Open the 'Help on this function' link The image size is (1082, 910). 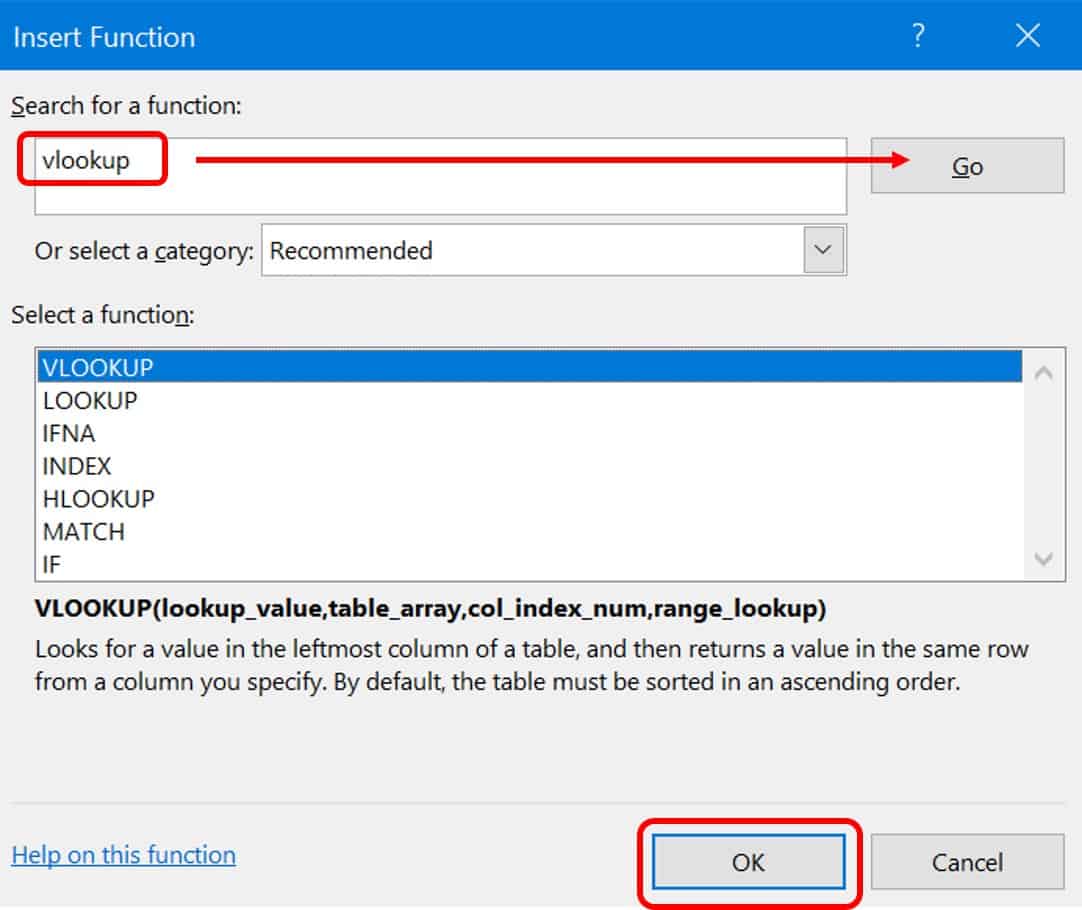point(122,855)
